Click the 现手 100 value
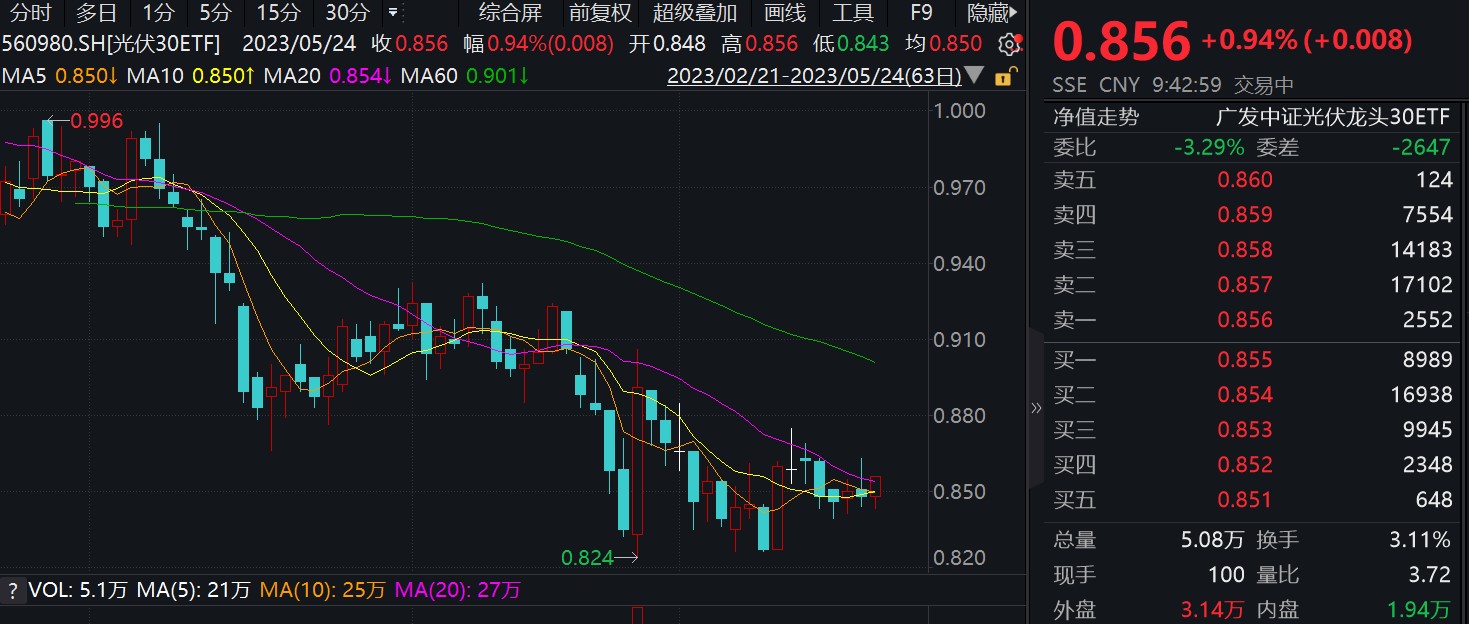1469x624 pixels. click(1226, 575)
